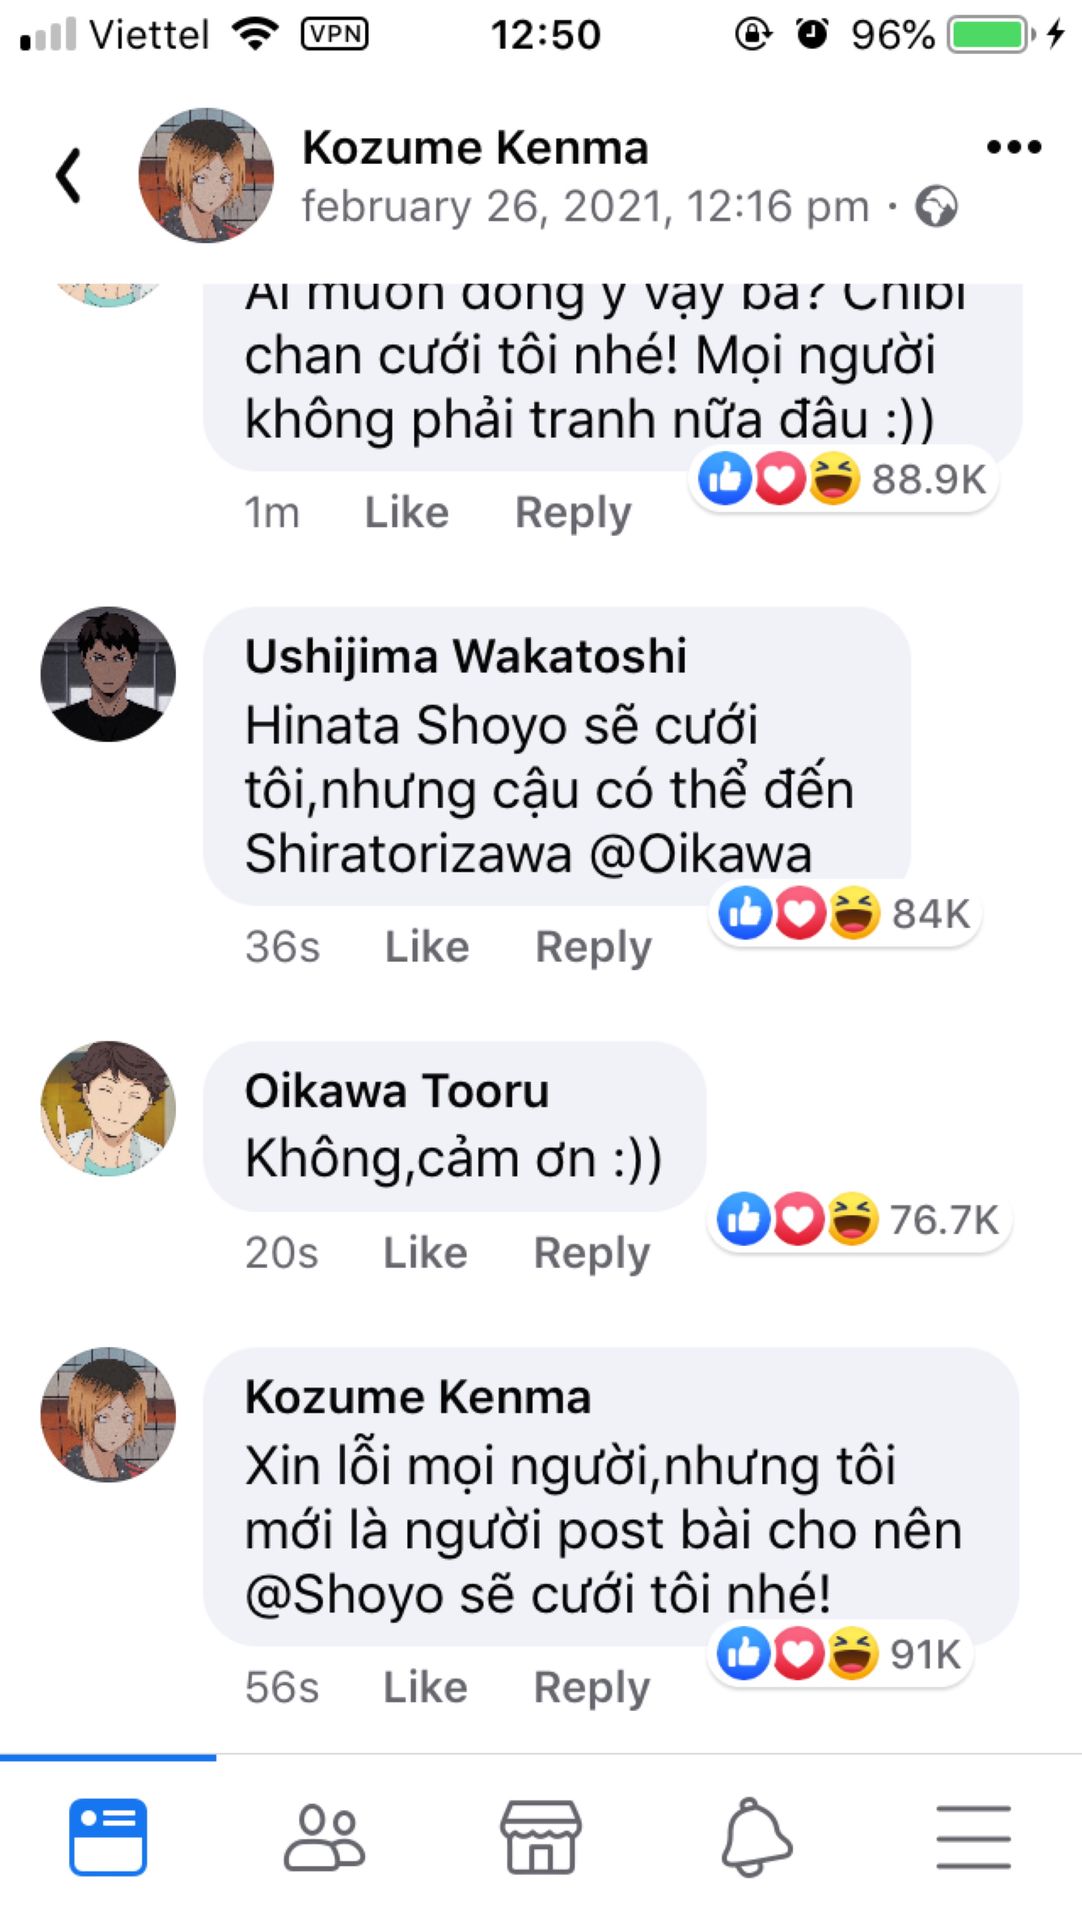The width and height of the screenshot is (1082, 1920).
Task: View the 91K reactions on Kenma's comment
Action: click(x=840, y=1654)
